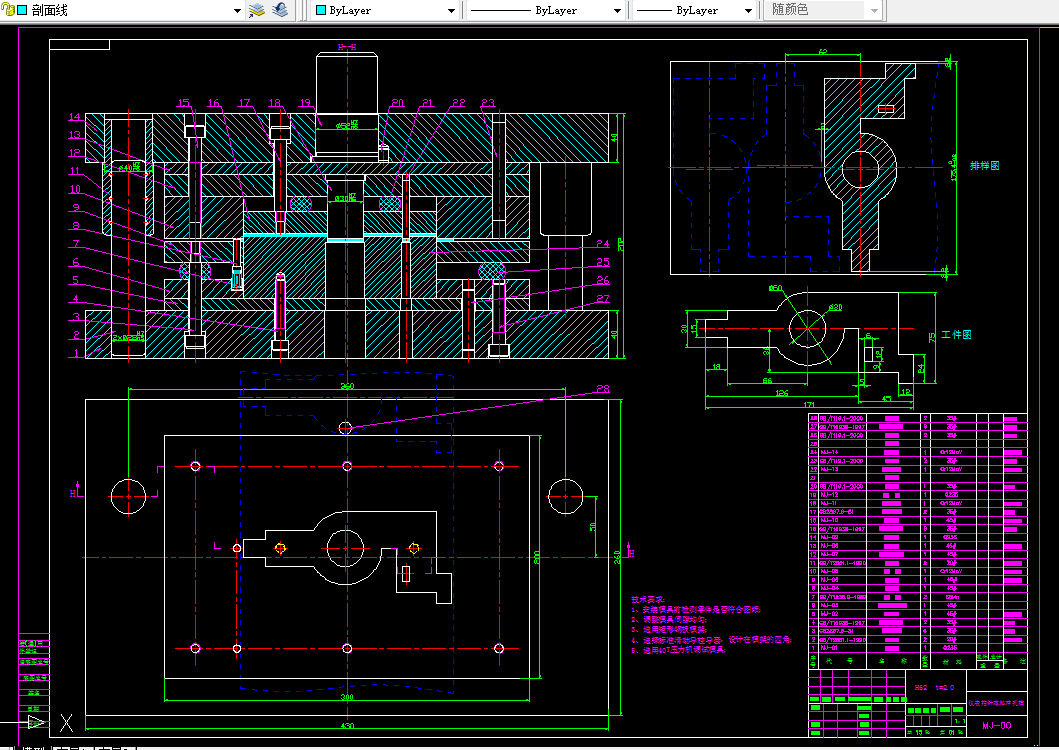Select part balloon number 28
1059x750 pixels.
603,389
